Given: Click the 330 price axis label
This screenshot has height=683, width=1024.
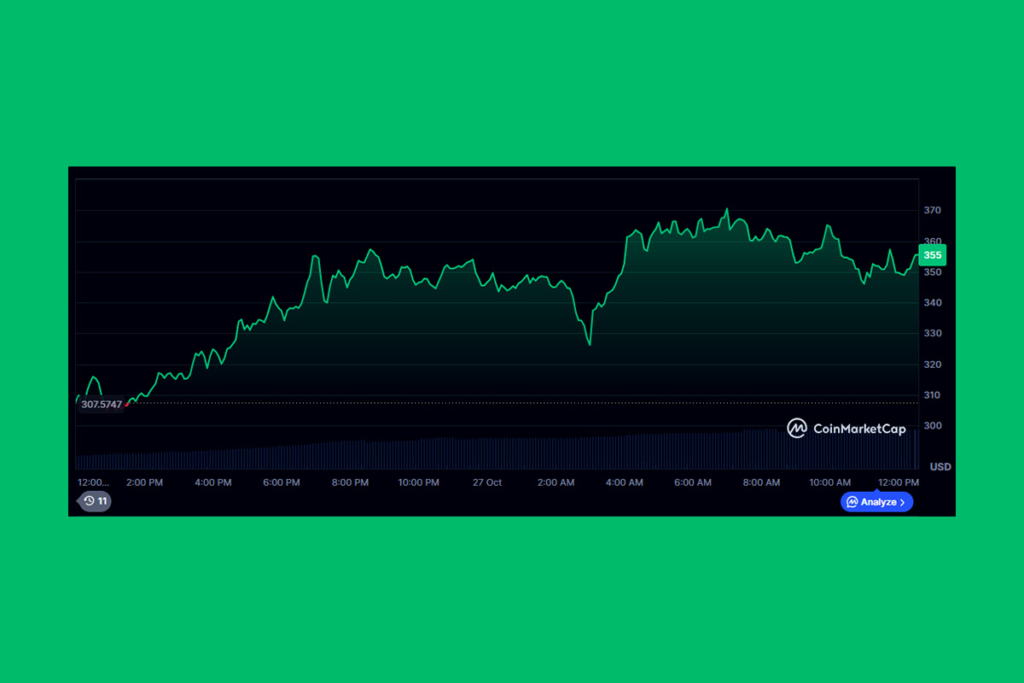Looking at the screenshot, I should [x=932, y=334].
